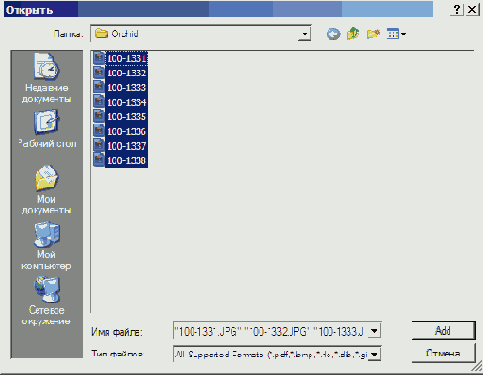Go up one folder level icon
Image resolution: width=483 pixels, height=375 pixels.
point(353,34)
